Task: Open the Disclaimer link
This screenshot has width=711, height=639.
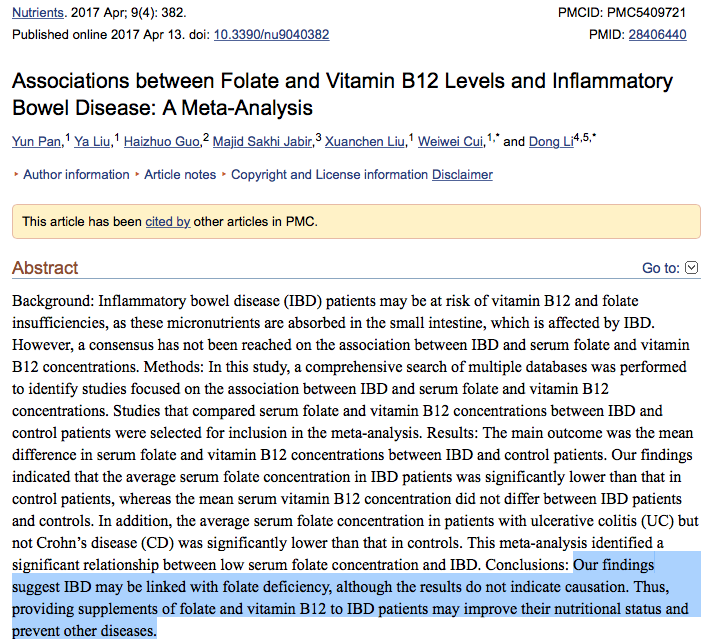Action: point(462,175)
